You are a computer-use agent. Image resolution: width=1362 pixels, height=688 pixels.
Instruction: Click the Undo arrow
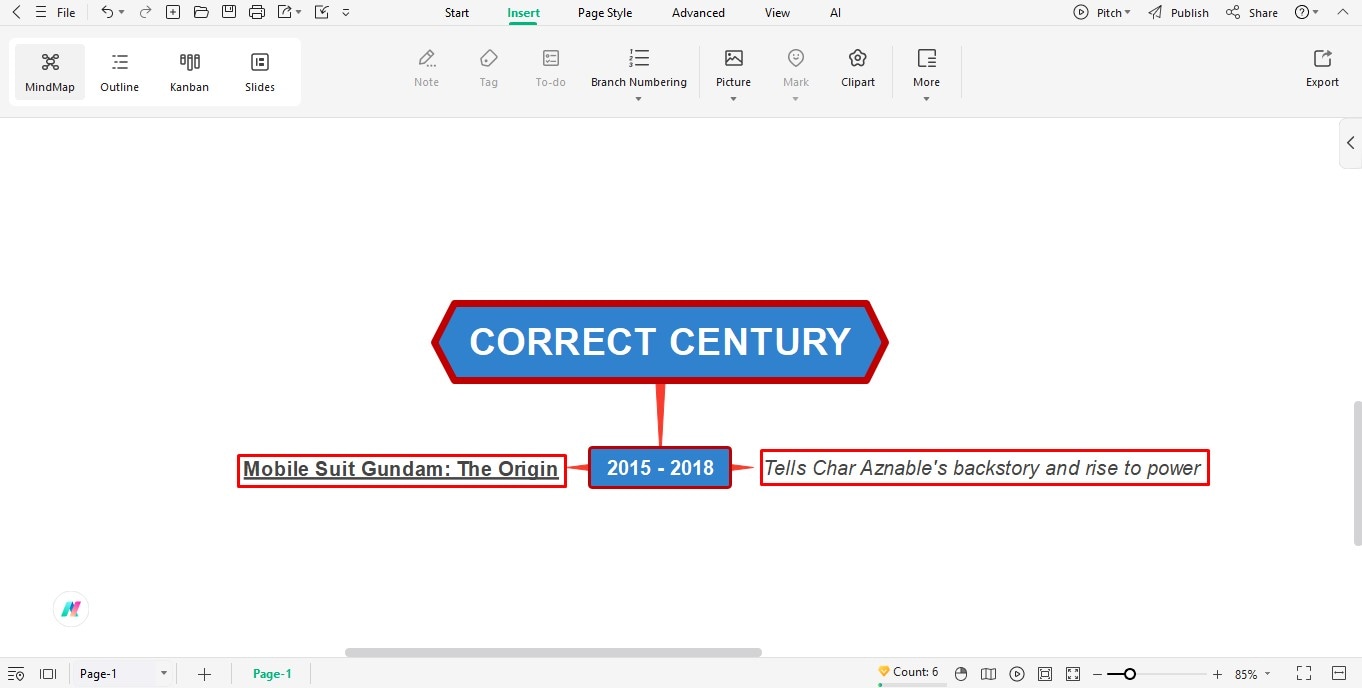tap(107, 12)
